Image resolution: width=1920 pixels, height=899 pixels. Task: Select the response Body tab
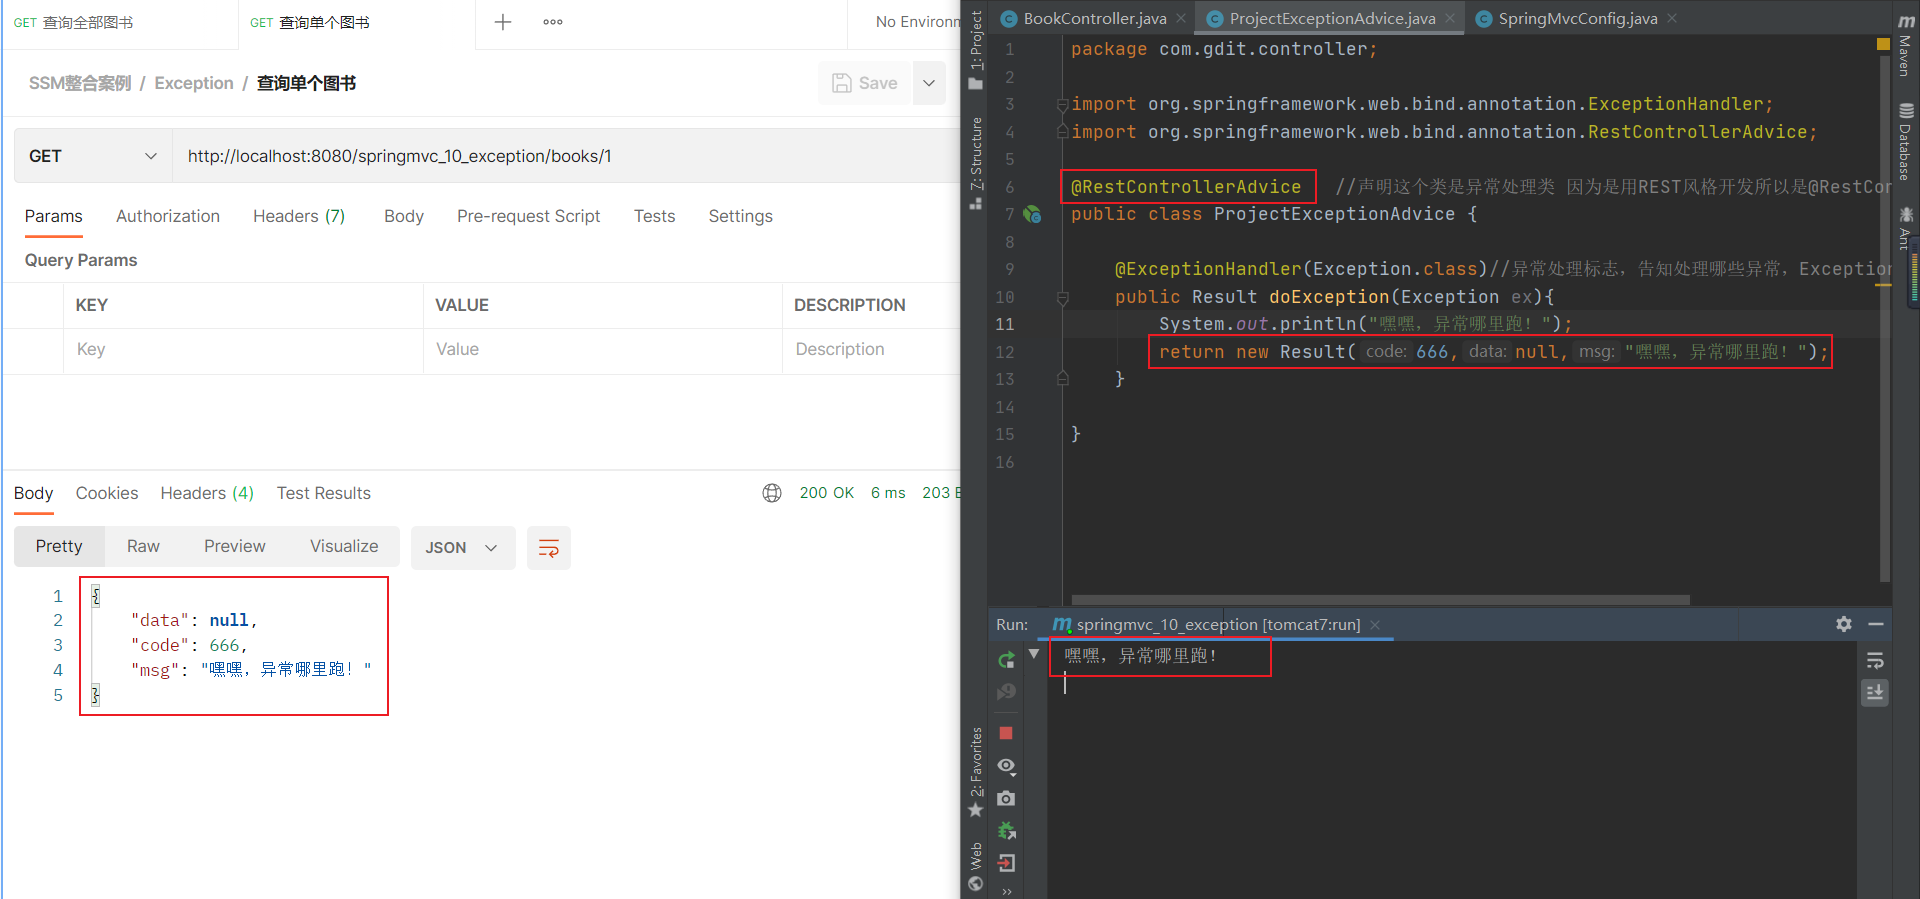[33, 493]
